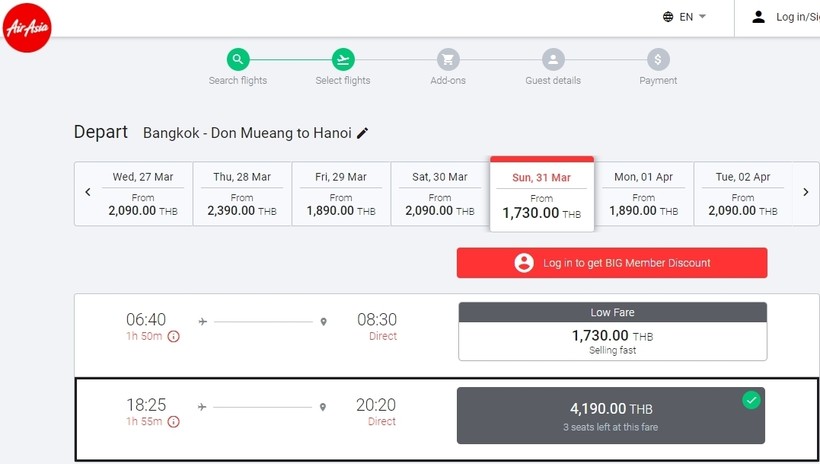Viewport: 820px width, 464px height.
Task: Open the EN language dropdown
Action: click(685, 17)
